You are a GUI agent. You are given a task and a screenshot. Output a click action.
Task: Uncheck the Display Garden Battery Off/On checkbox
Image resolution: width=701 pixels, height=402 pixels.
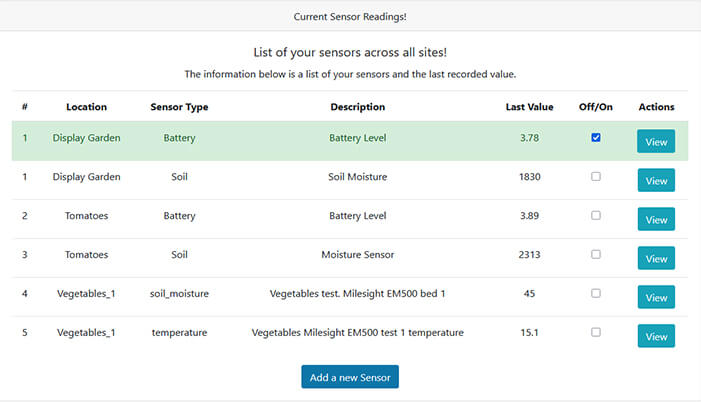(596, 138)
